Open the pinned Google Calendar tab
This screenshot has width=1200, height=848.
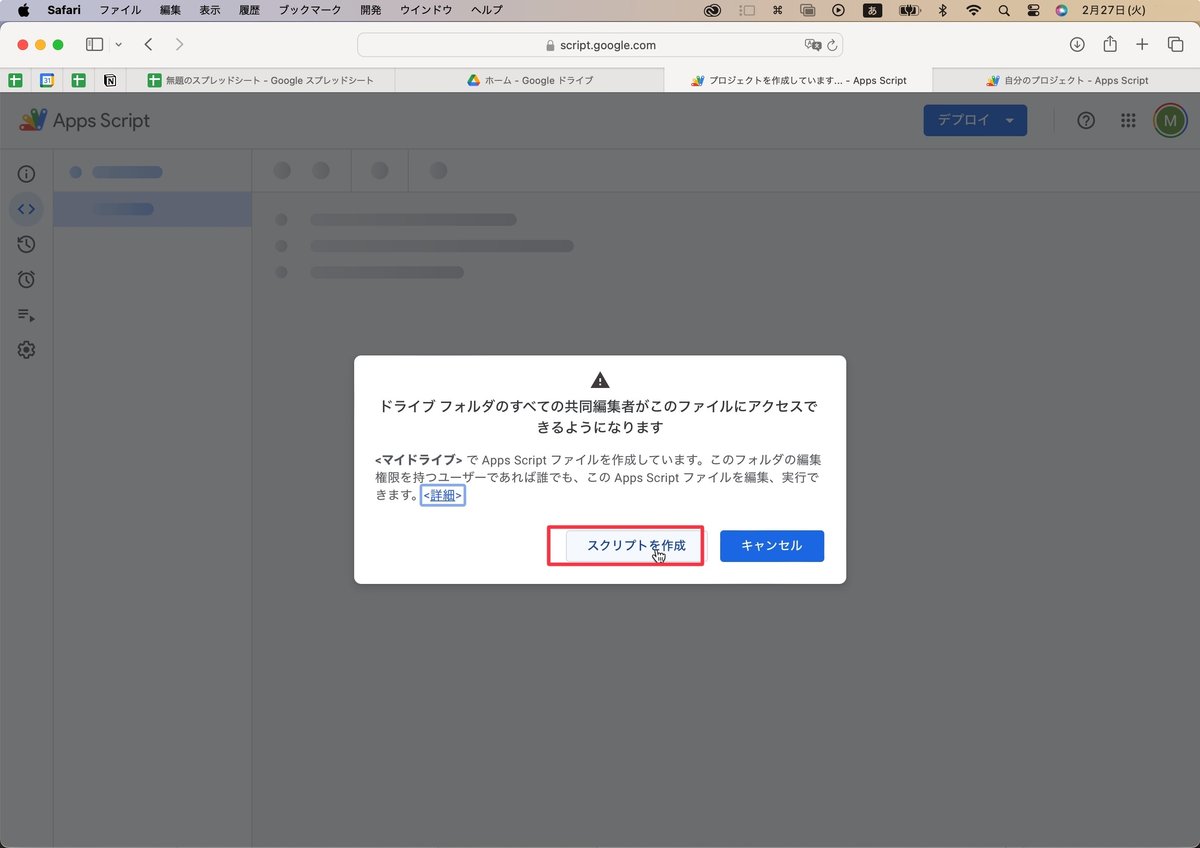click(47, 80)
